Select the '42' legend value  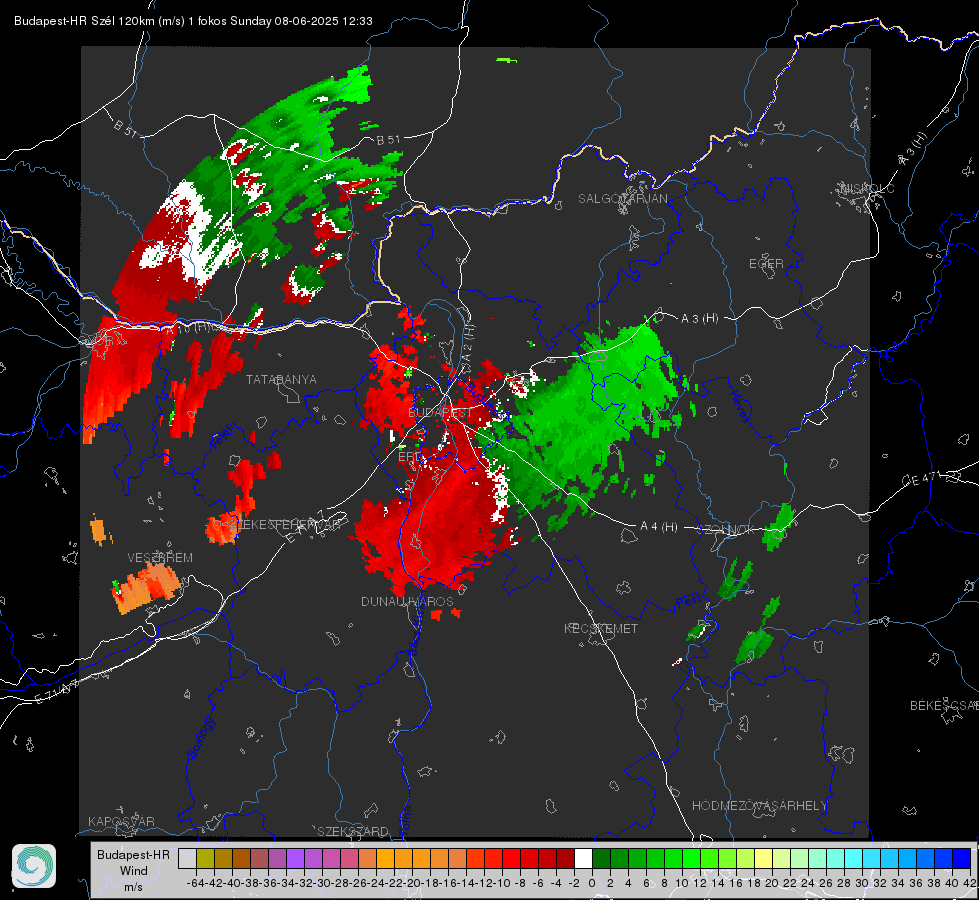(x=970, y=883)
